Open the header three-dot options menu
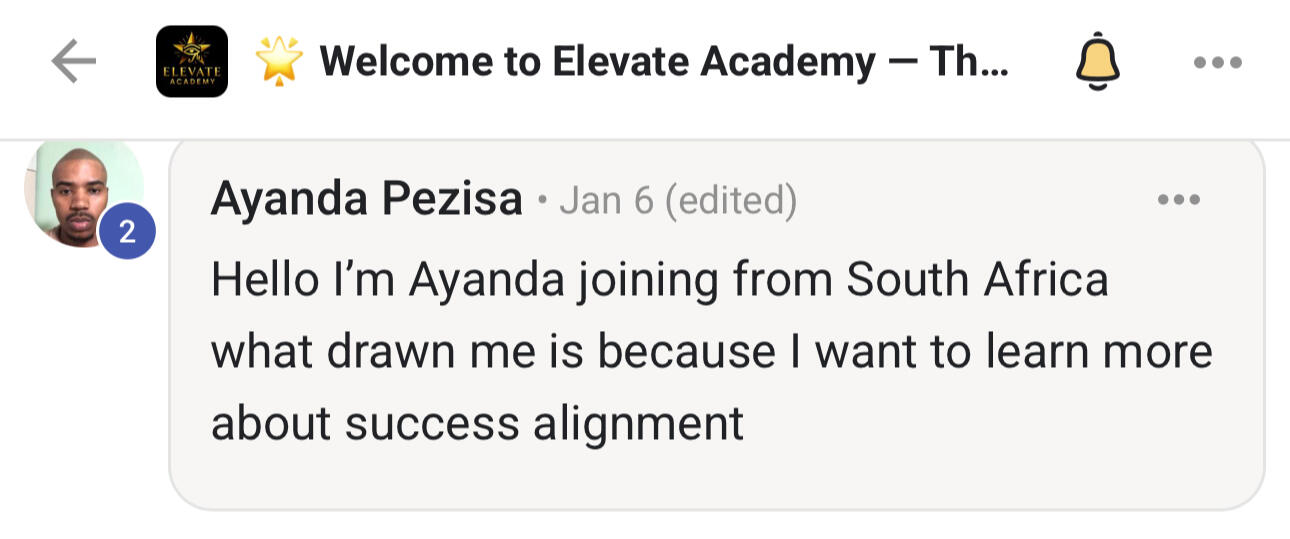 [x=1217, y=62]
